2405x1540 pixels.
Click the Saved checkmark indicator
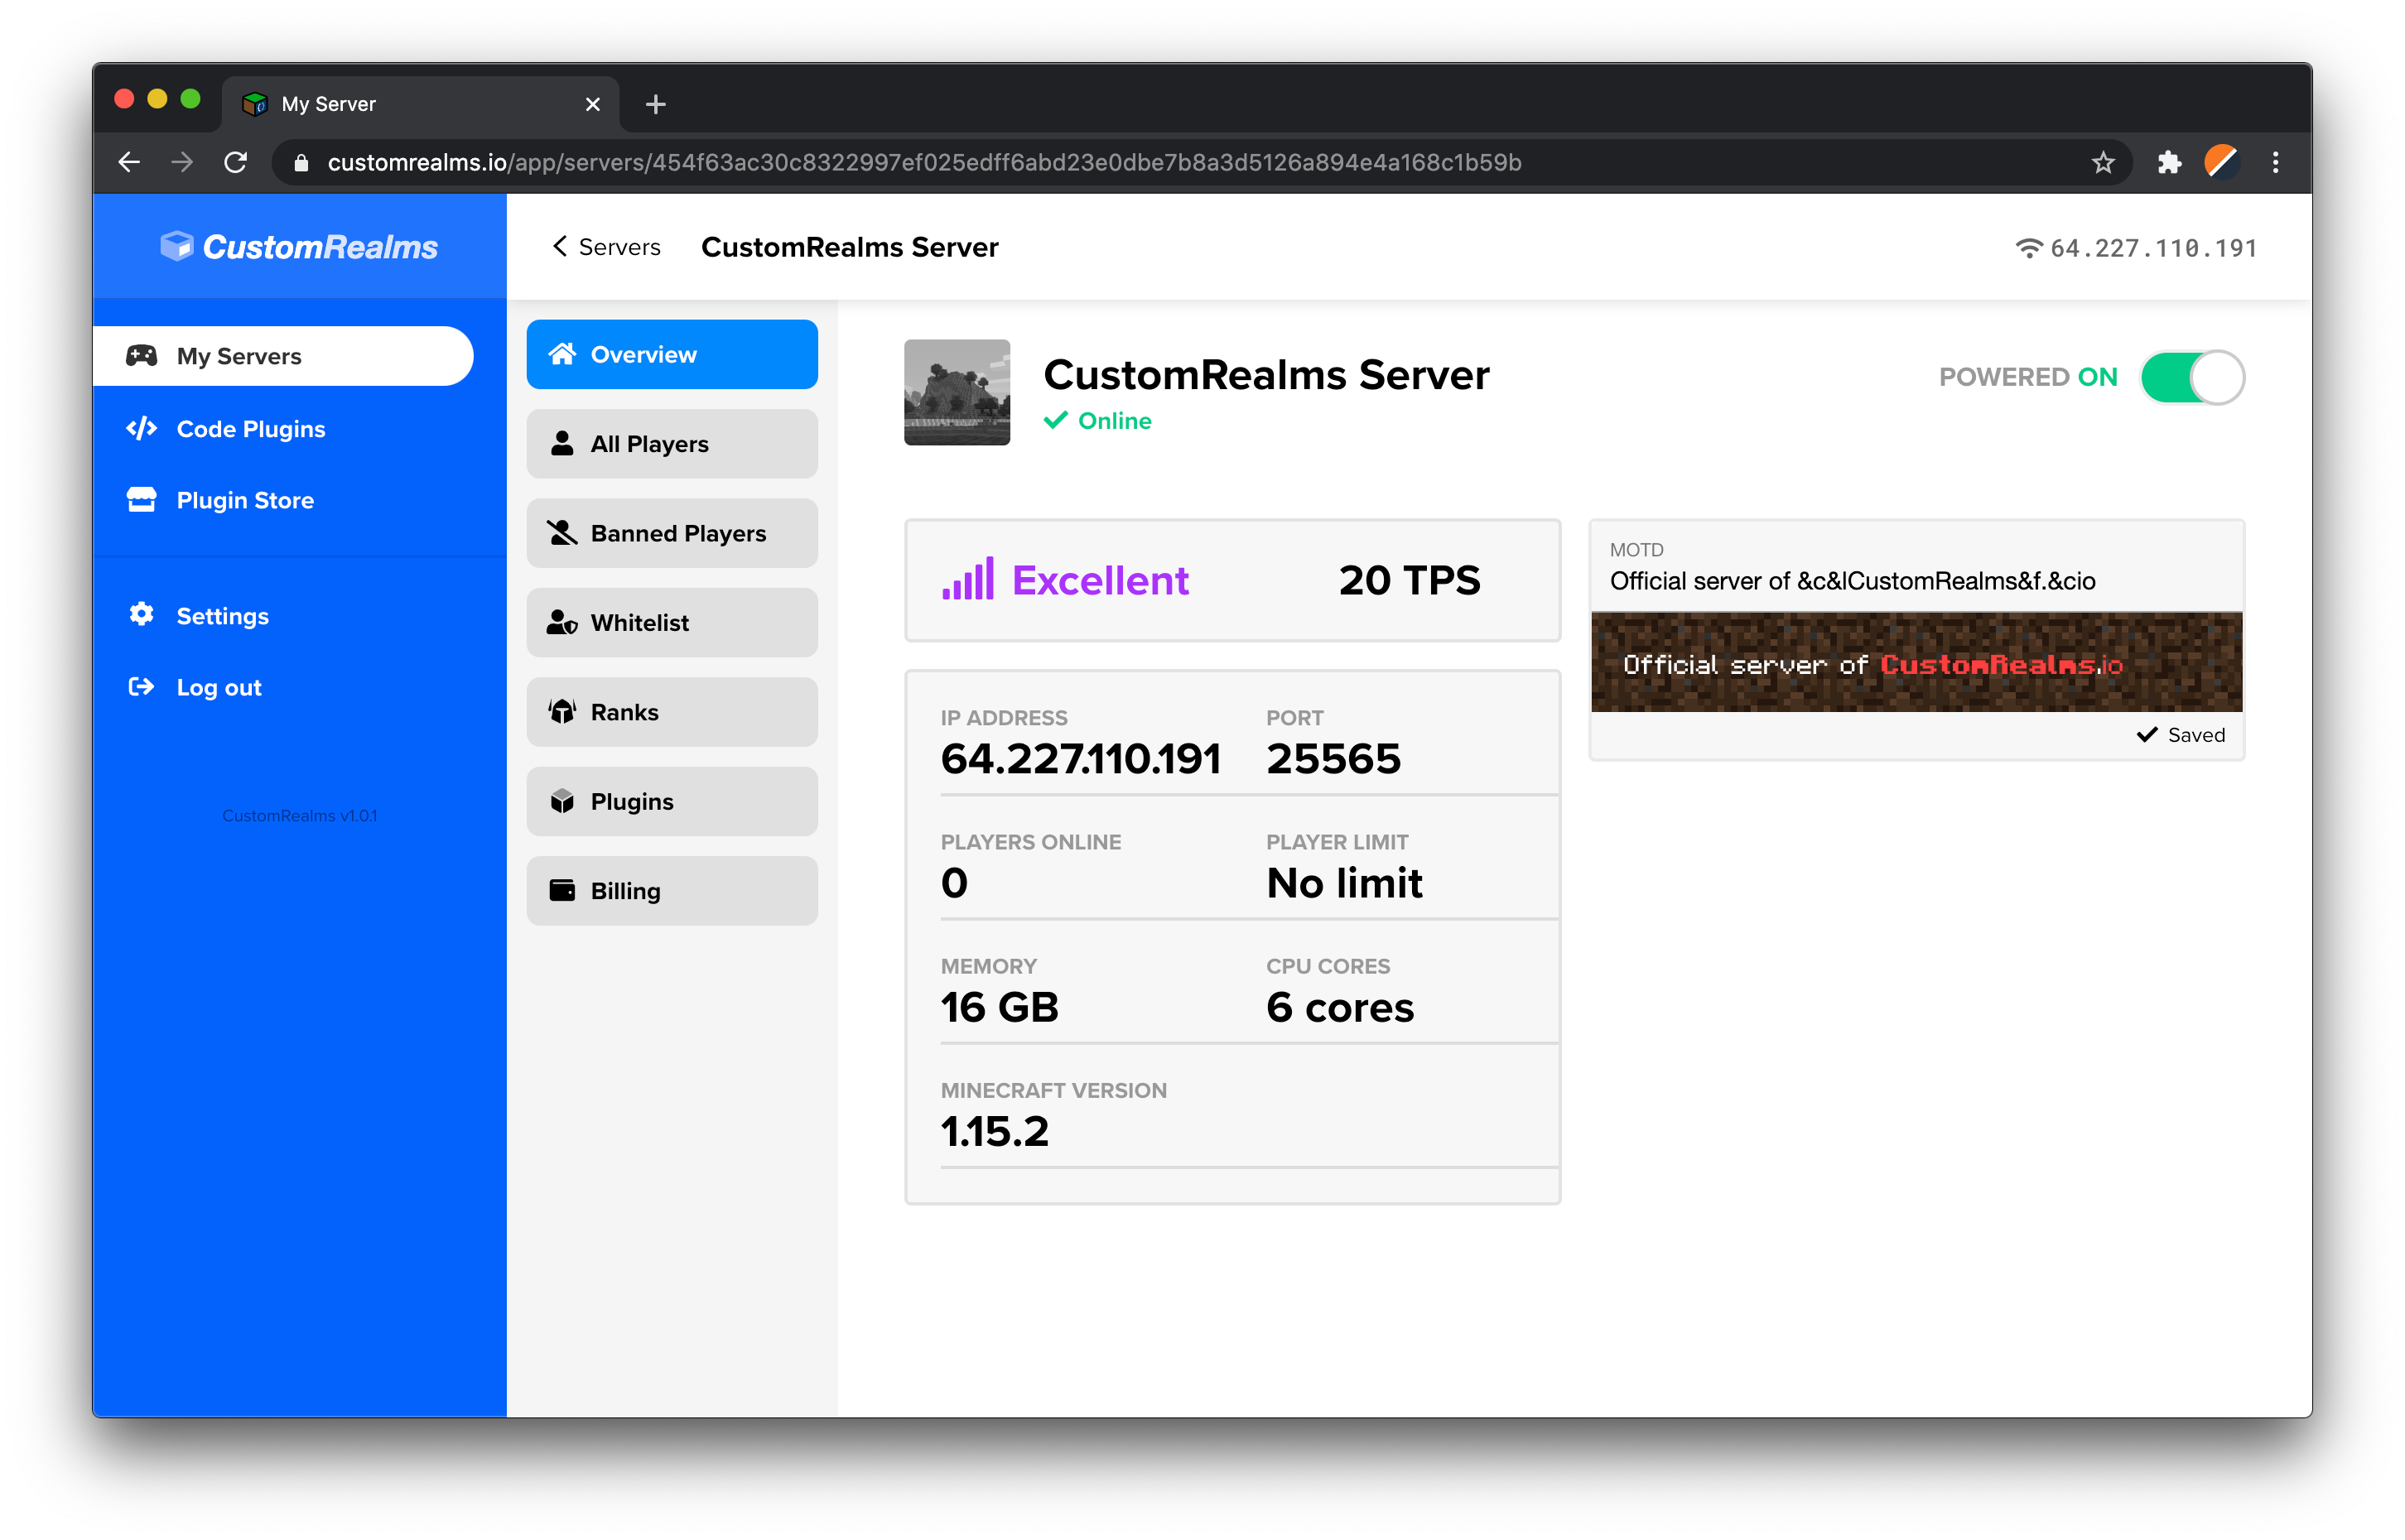tap(2180, 735)
